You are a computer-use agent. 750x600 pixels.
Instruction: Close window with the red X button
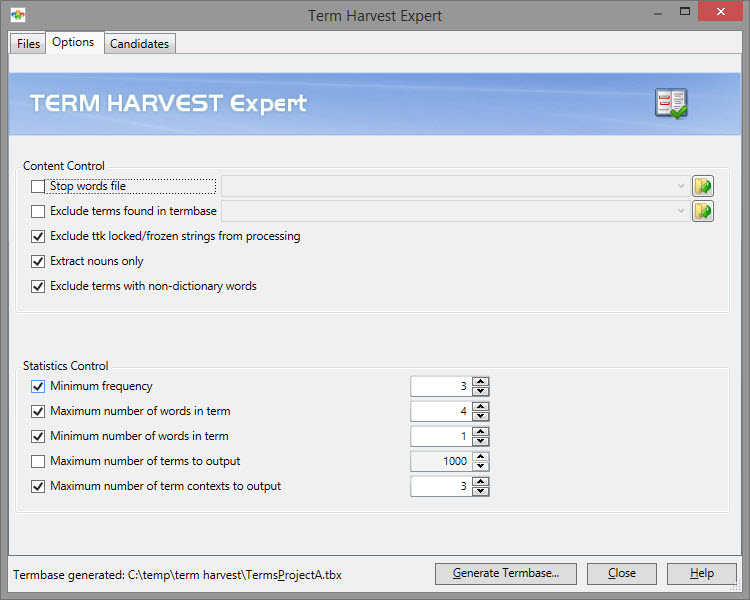coord(720,11)
